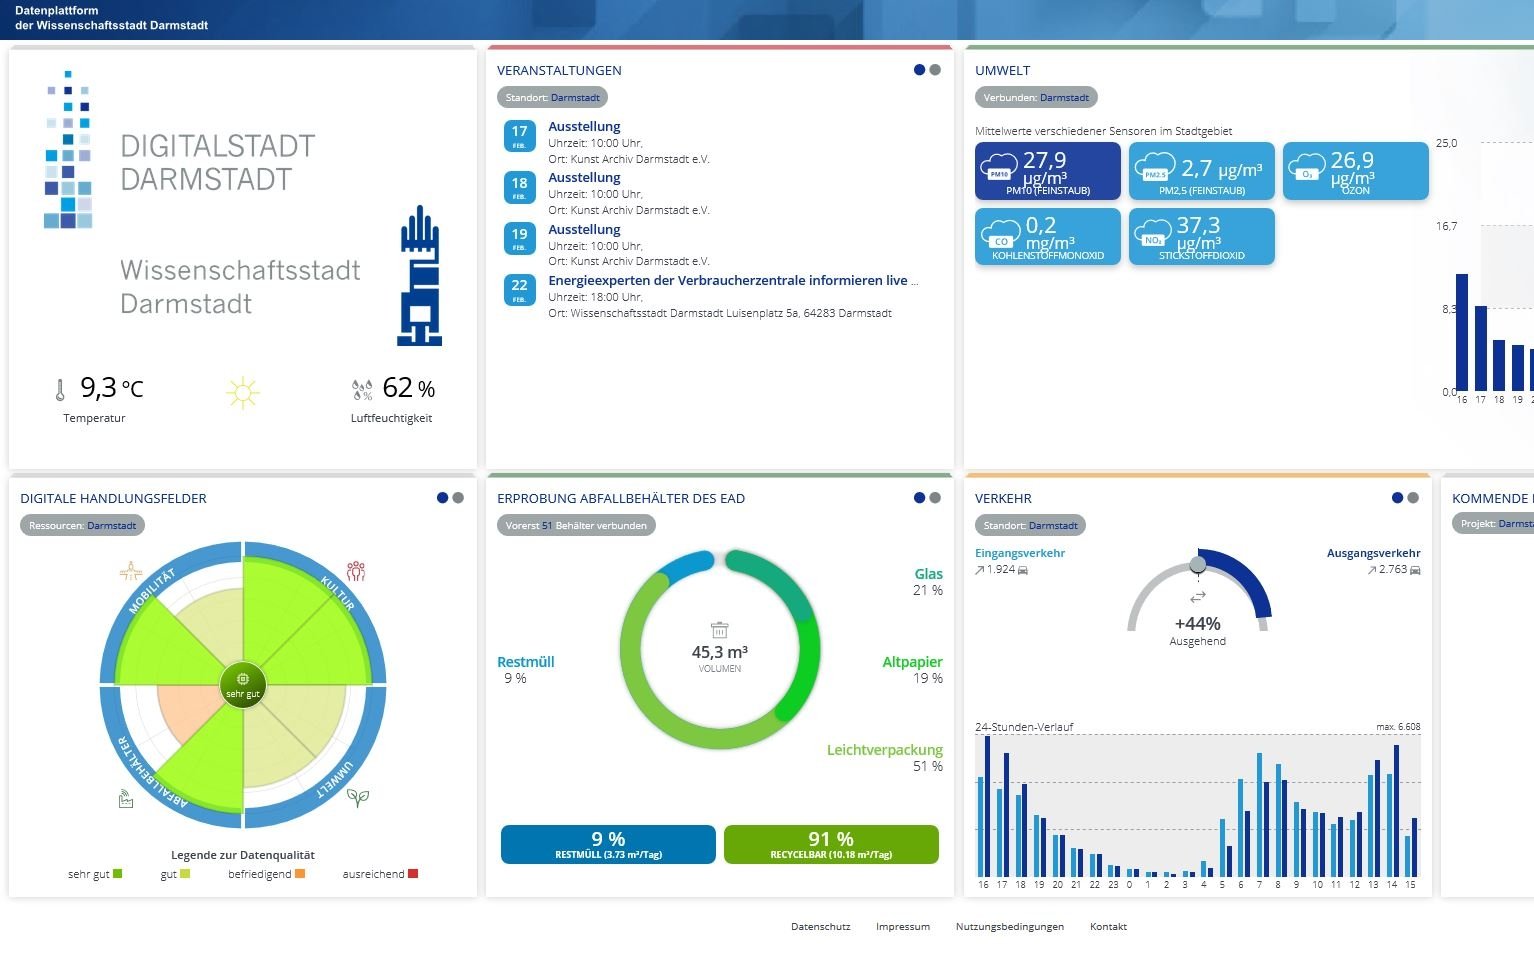Select gray page dot in Digitale Handlungsfelder

(x=458, y=498)
